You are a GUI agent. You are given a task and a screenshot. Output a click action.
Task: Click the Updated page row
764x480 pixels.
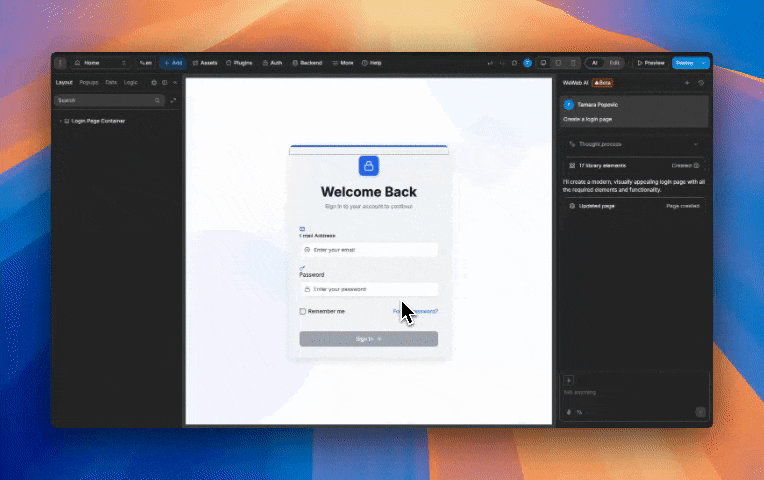[x=634, y=206]
